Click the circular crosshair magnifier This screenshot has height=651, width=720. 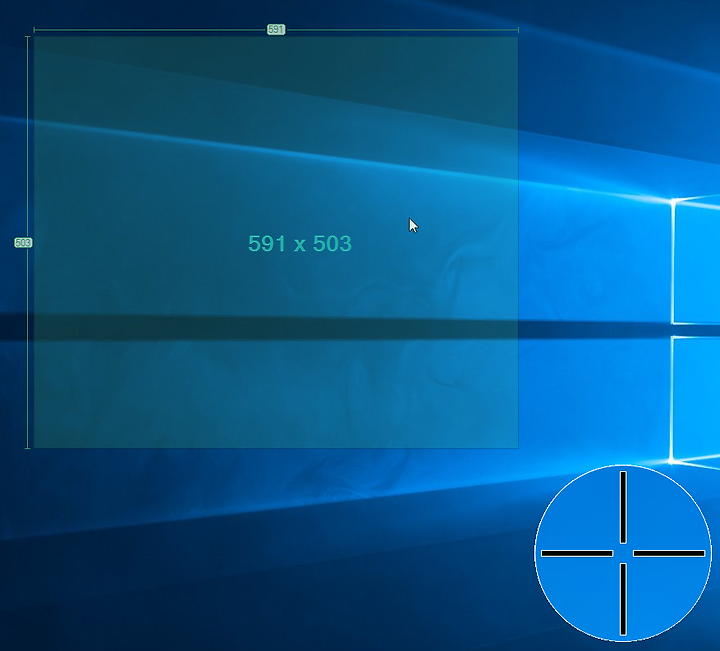[623, 553]
